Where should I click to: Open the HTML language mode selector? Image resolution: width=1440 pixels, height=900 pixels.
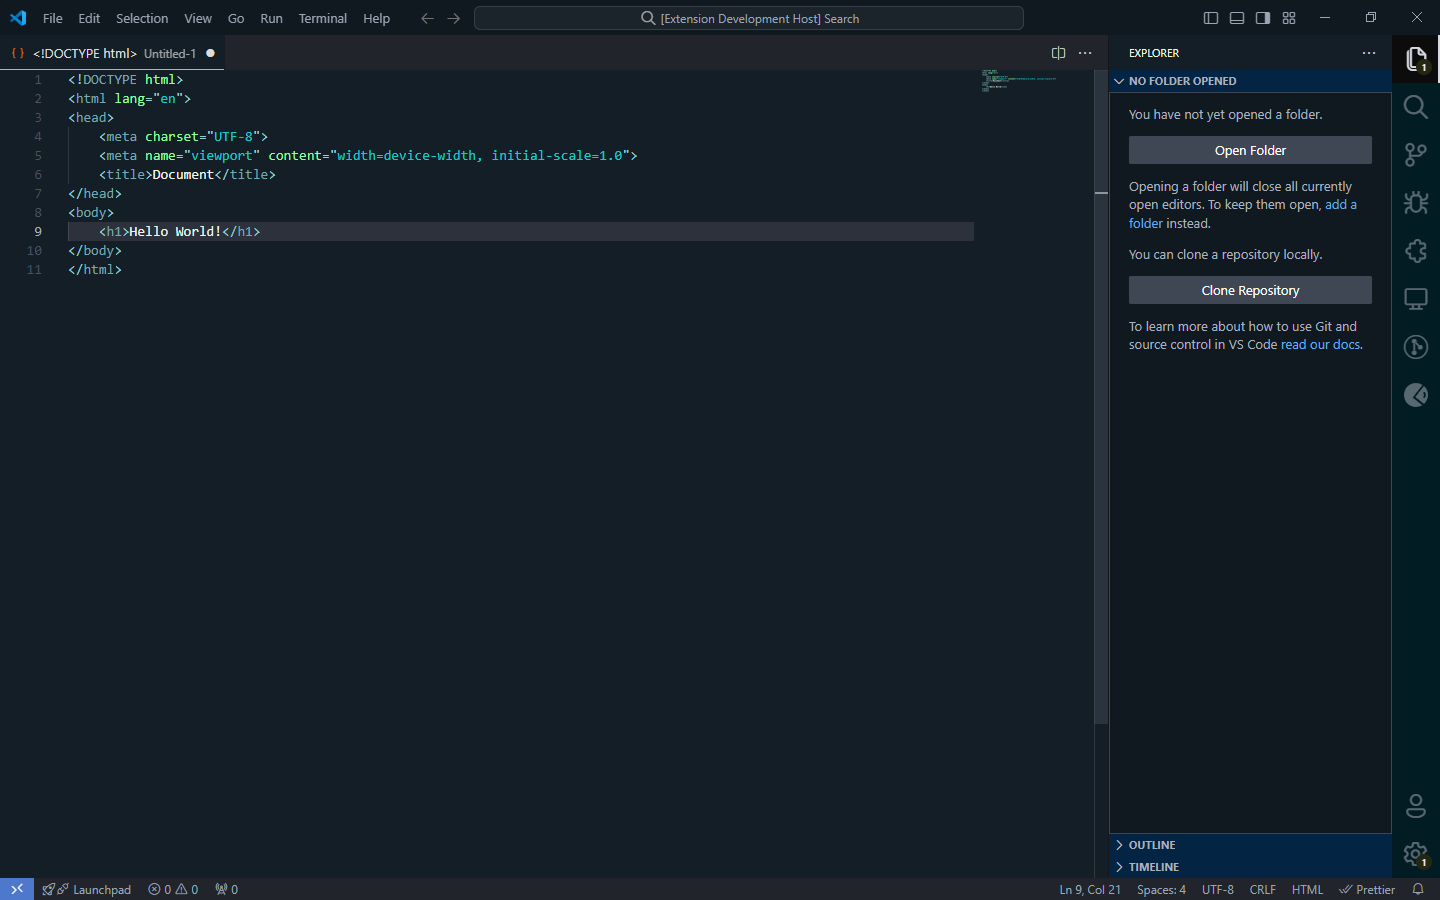pyautogui.click(x=1307, y=889)
